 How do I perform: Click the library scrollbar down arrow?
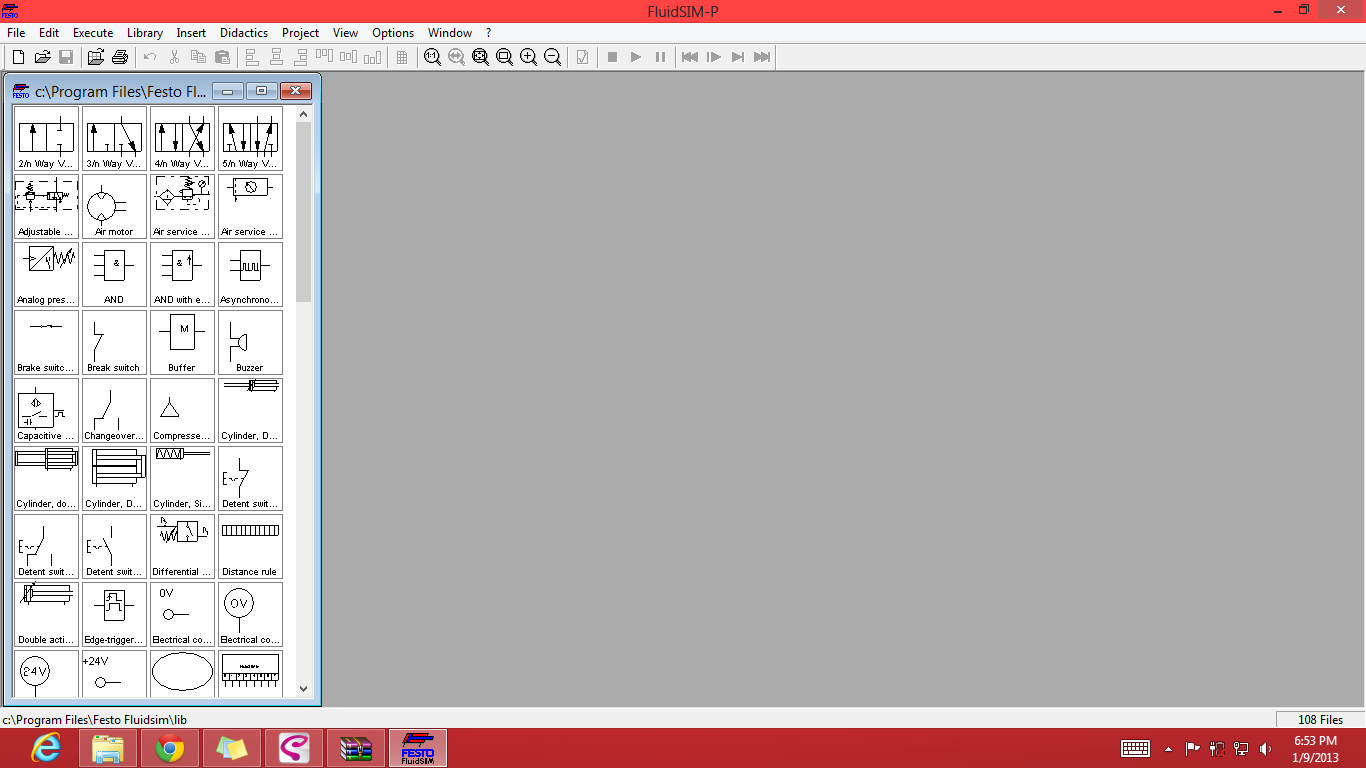pos(304,689)
